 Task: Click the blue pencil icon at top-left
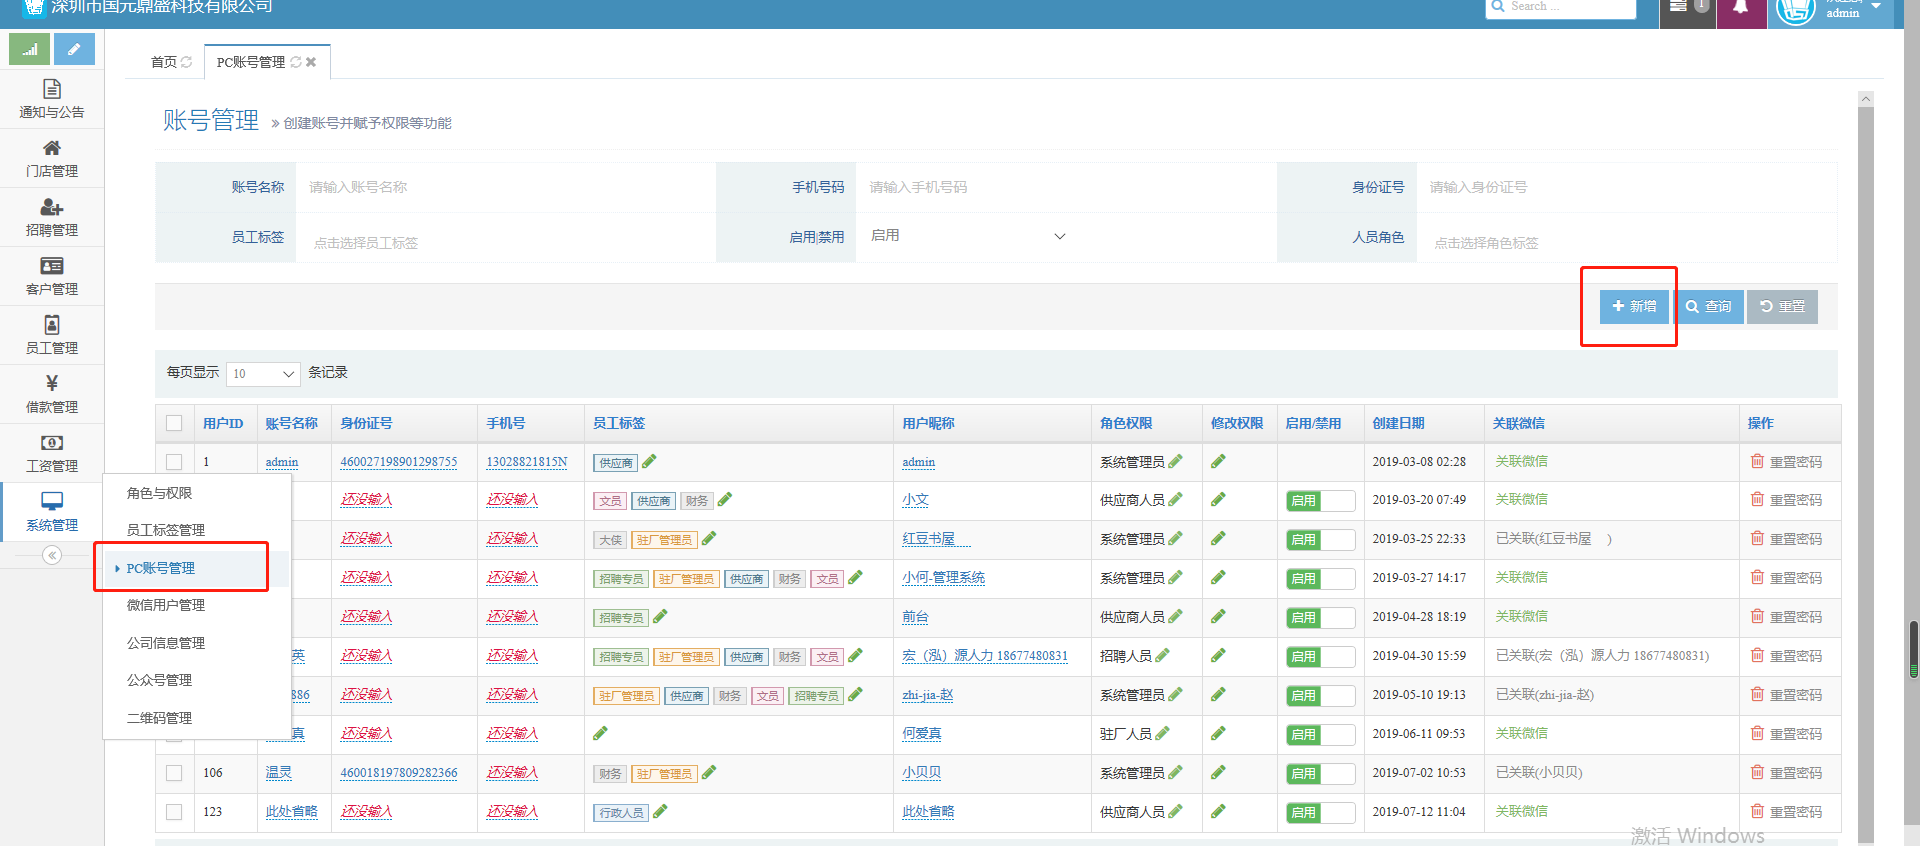click(x=74, y=49)
